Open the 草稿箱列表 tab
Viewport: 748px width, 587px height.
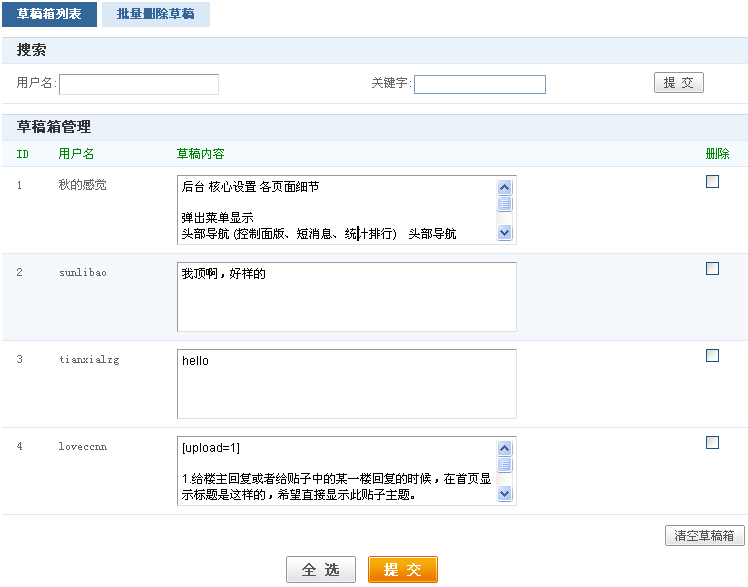coord(49,14)
